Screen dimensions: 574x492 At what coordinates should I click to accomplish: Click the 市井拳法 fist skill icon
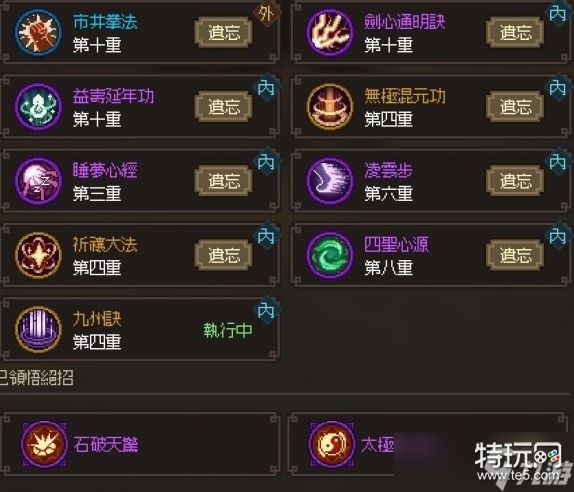click(x=38, y=32)
